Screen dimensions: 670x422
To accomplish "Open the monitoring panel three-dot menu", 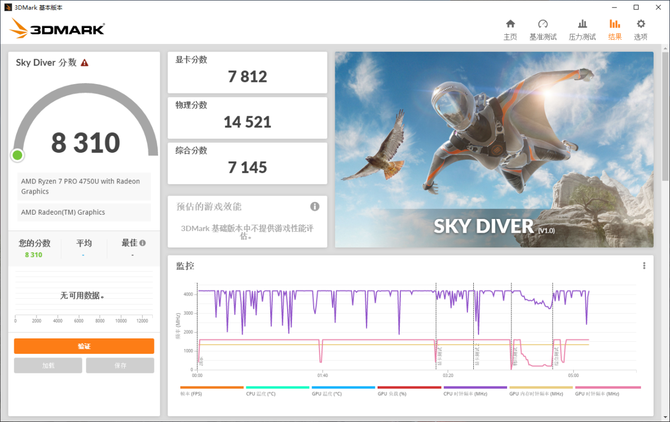I will pos(644,266).
